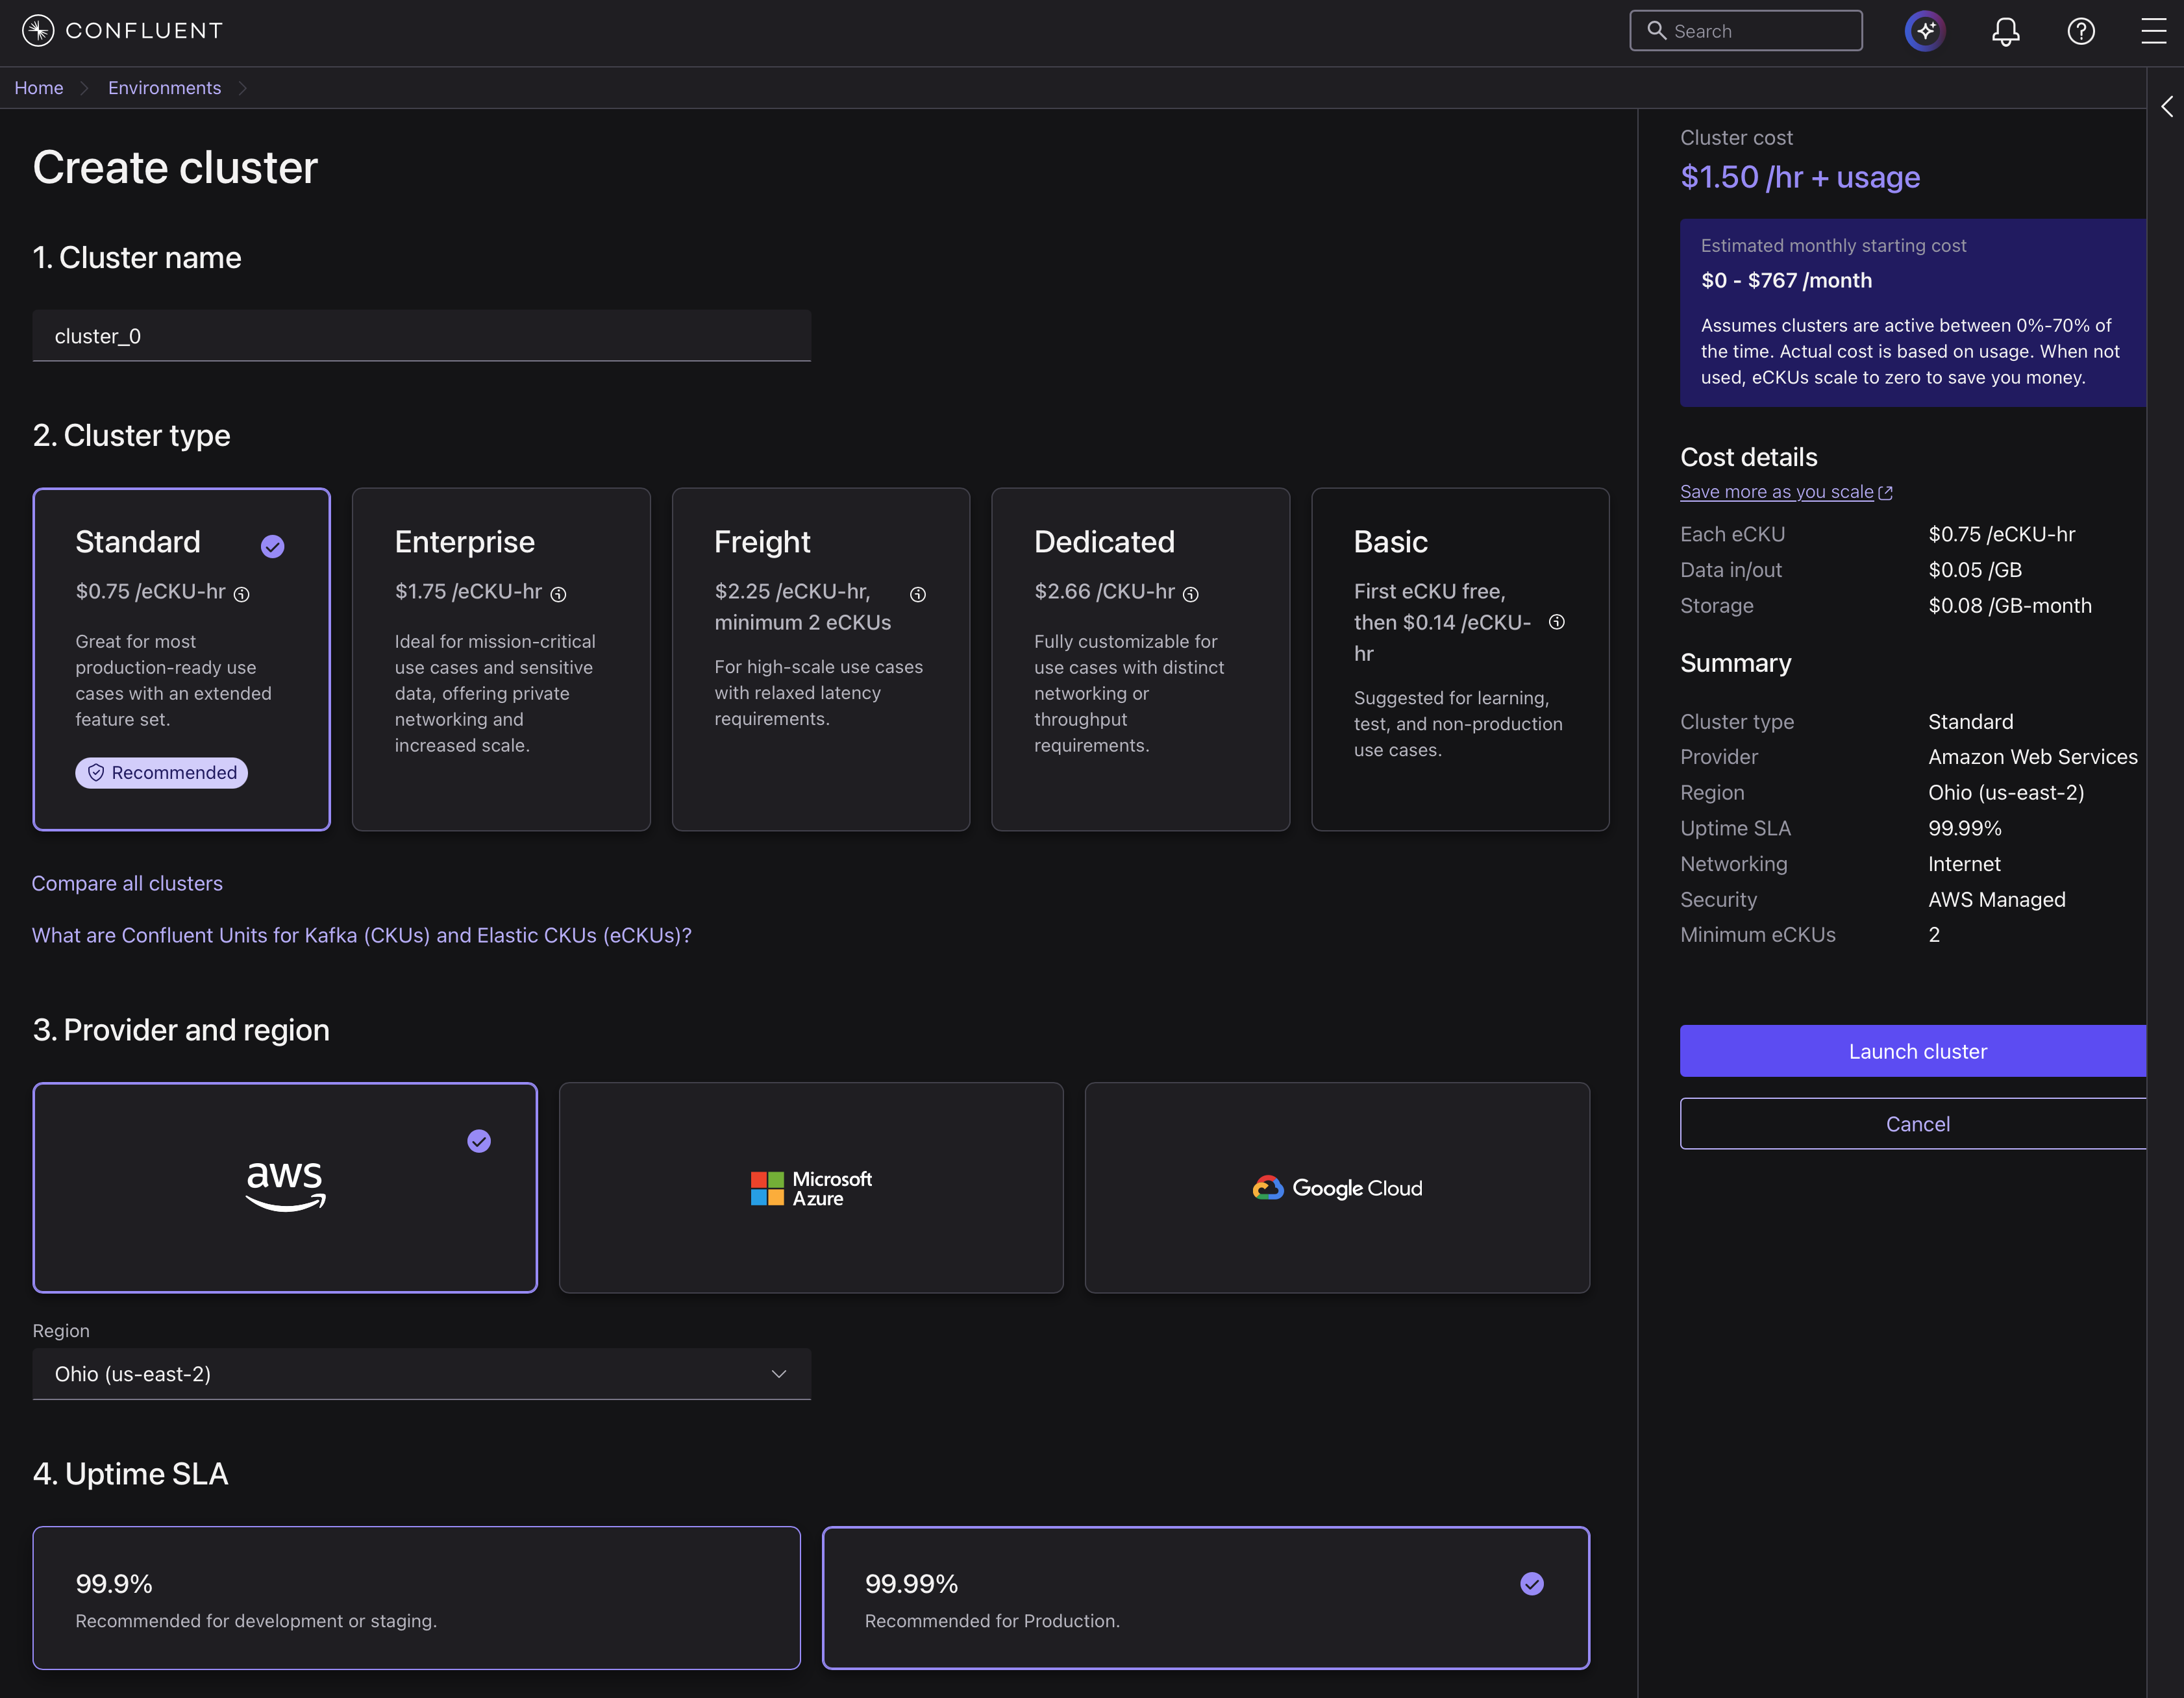Show info for Standard $0.75 pricing
2184x1698 pixels.
pos(242,594)
